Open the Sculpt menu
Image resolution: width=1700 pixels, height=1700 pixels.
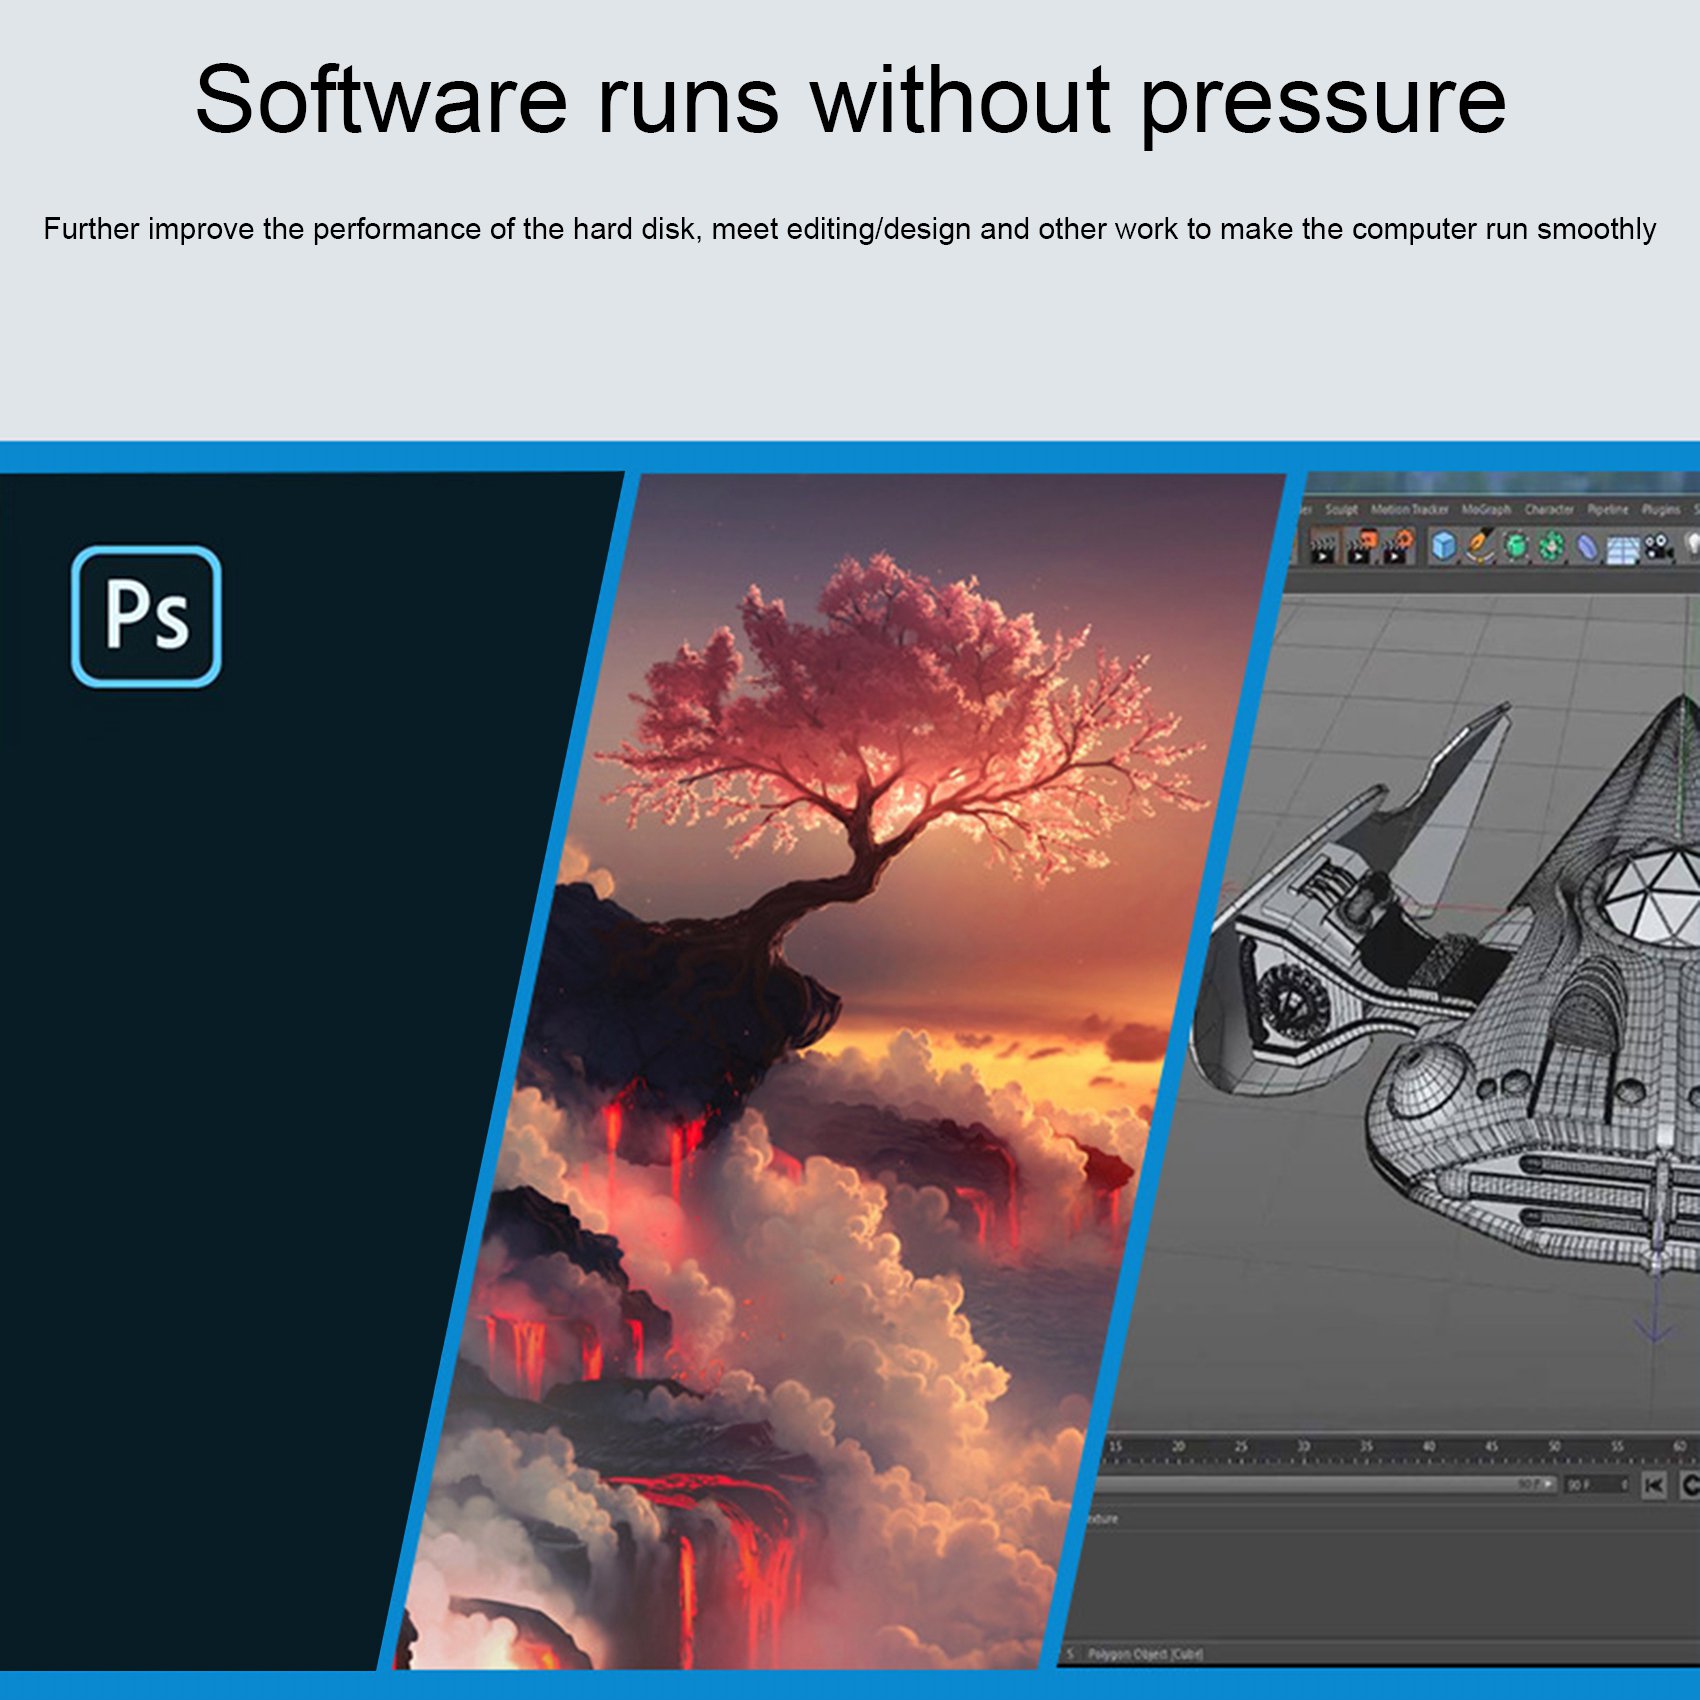[x=1341, y=510]
